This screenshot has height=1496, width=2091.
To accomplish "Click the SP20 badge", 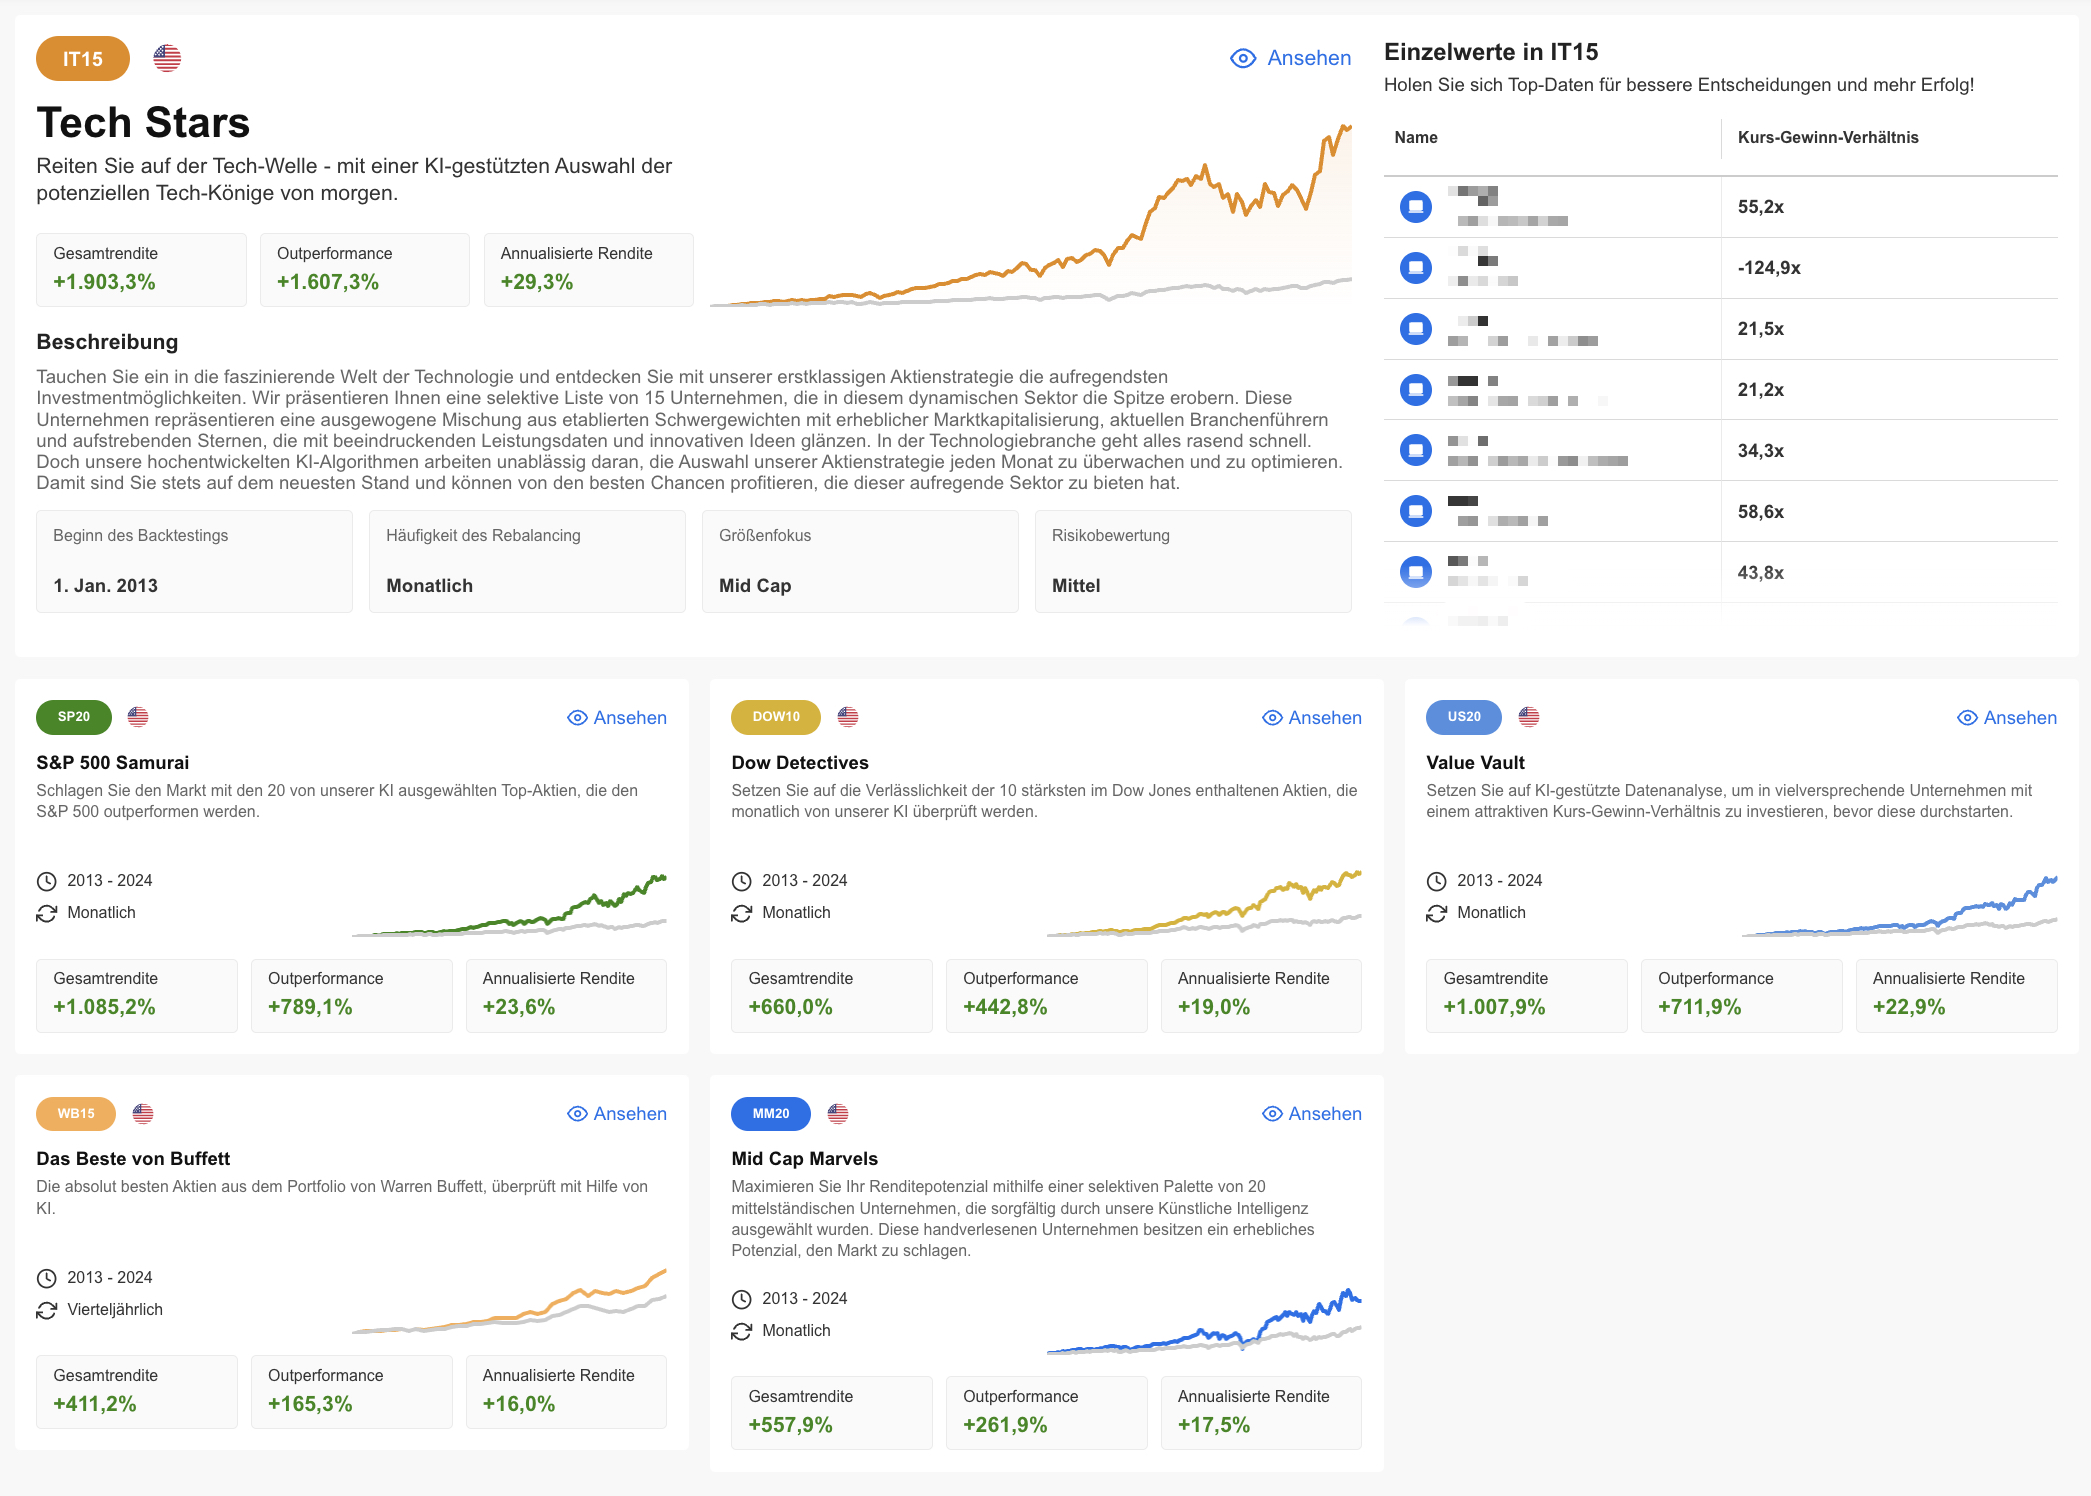I will click(x=74, y=717).
